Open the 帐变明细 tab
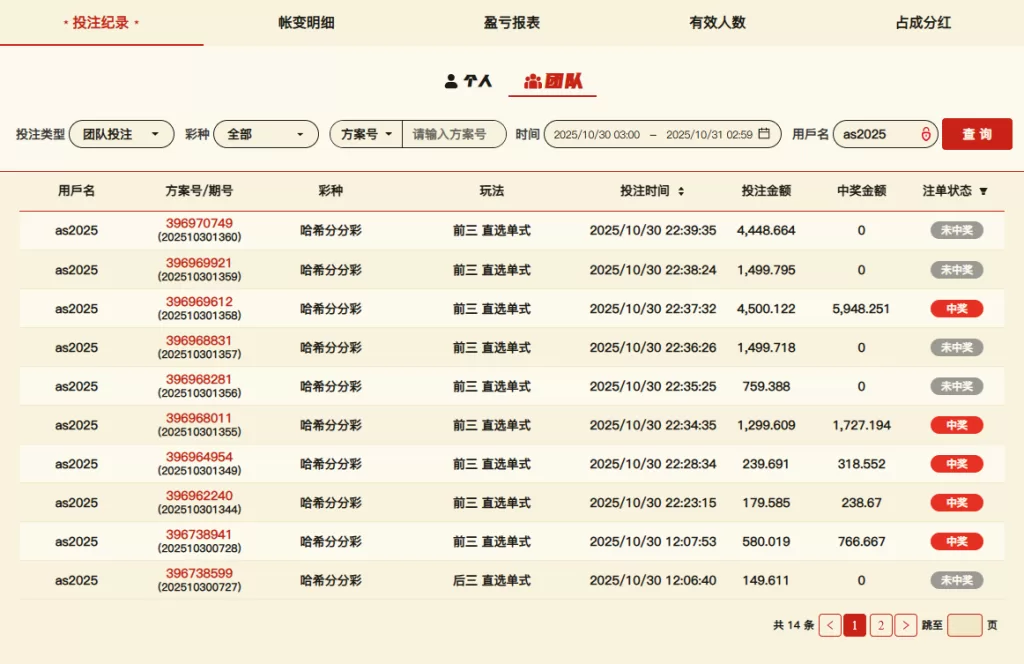Screen dimensions: 1024x664 tap(307, 22)
